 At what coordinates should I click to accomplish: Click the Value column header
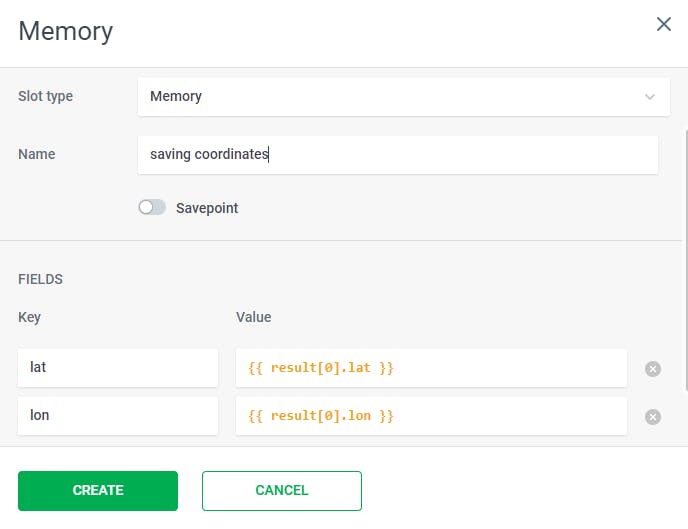[254, 317]
